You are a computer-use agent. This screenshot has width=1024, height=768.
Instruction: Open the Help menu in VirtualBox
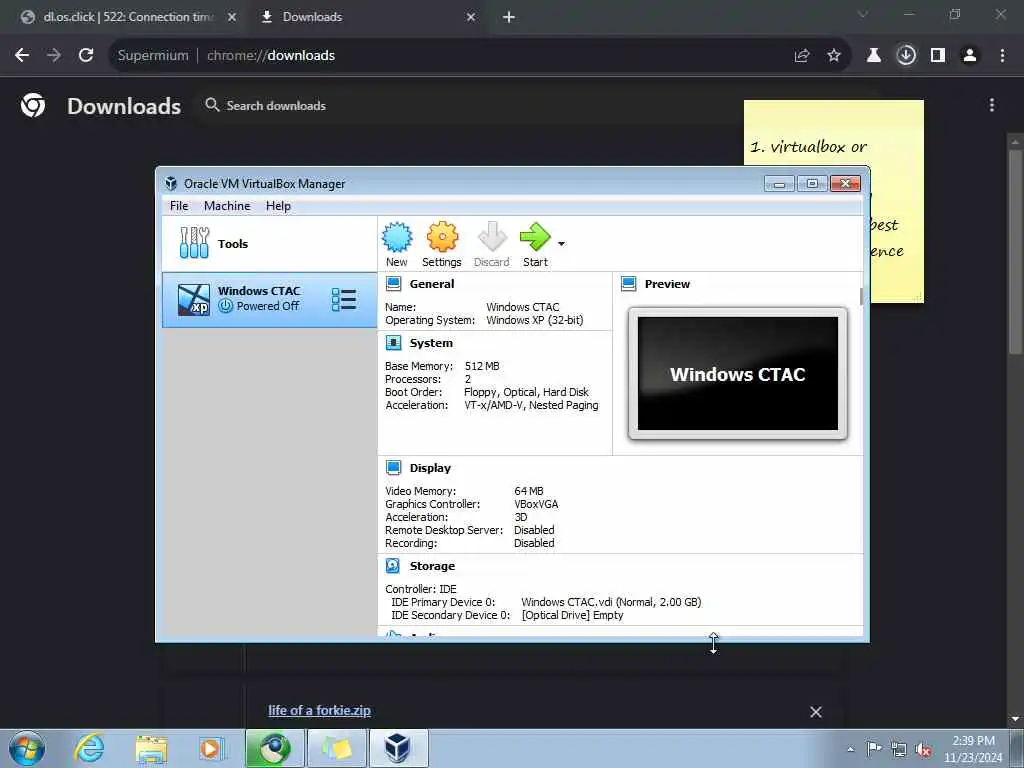tap(278, 206)
